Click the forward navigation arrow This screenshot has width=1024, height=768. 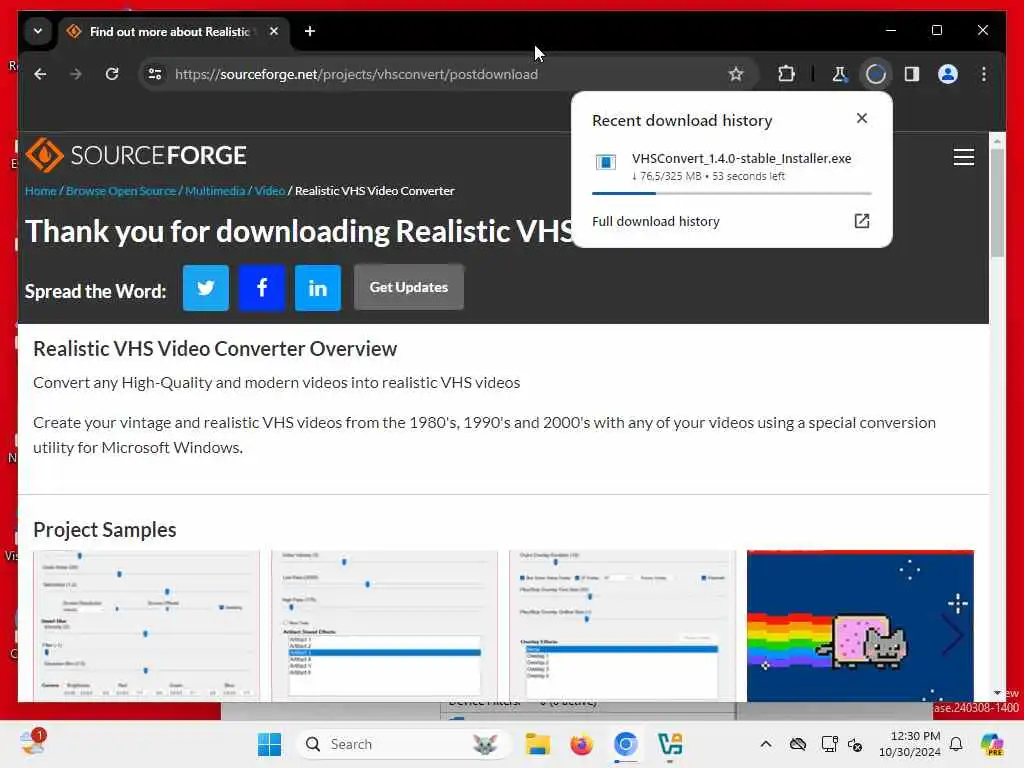[76, 74]
